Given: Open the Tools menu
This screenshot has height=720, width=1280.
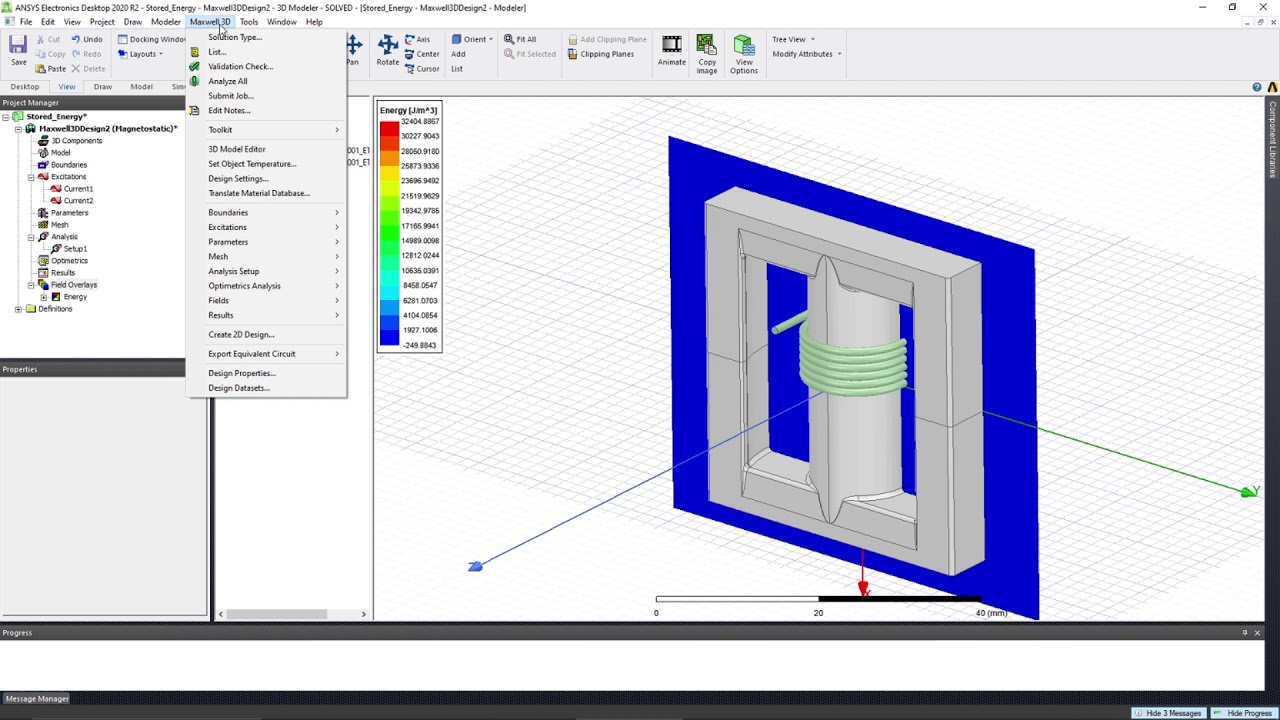Looking at the screenshot, I should pos(249,22).
